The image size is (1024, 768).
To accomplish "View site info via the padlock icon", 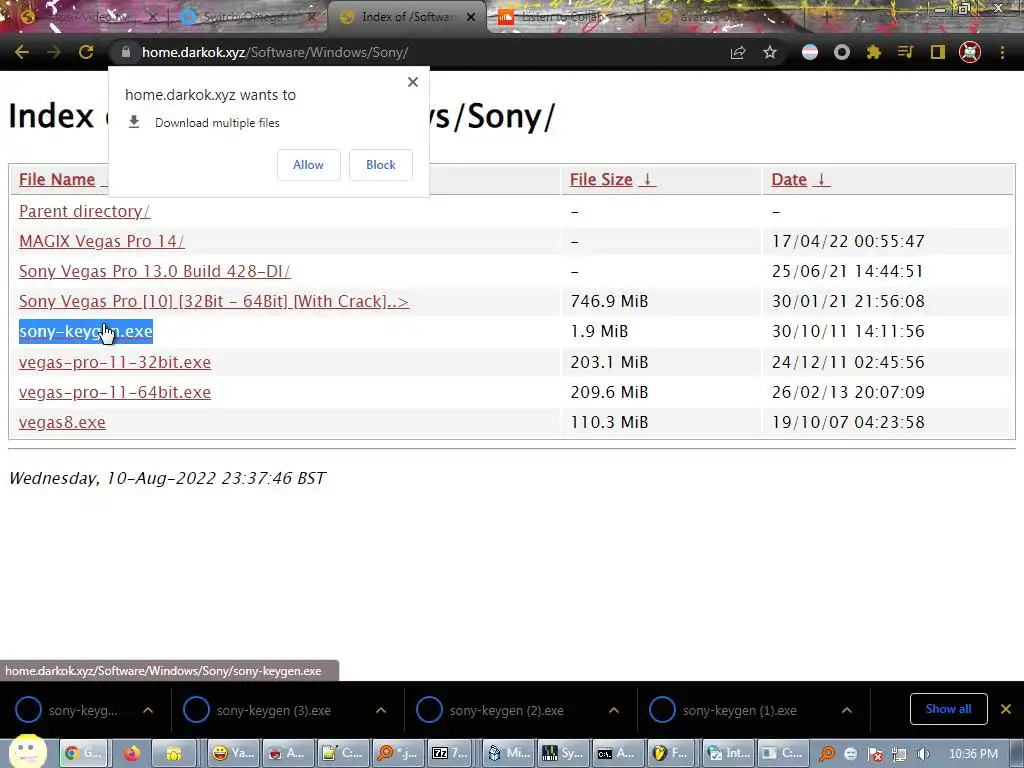I will coord(126,52).
